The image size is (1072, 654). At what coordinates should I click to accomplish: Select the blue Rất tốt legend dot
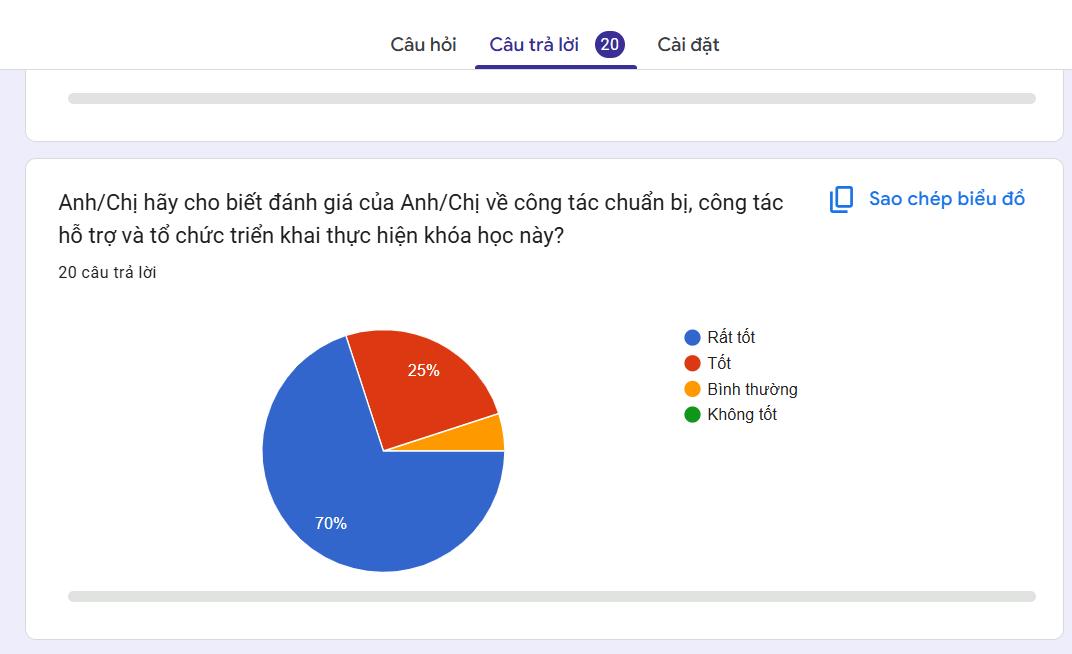pos(692,337)
